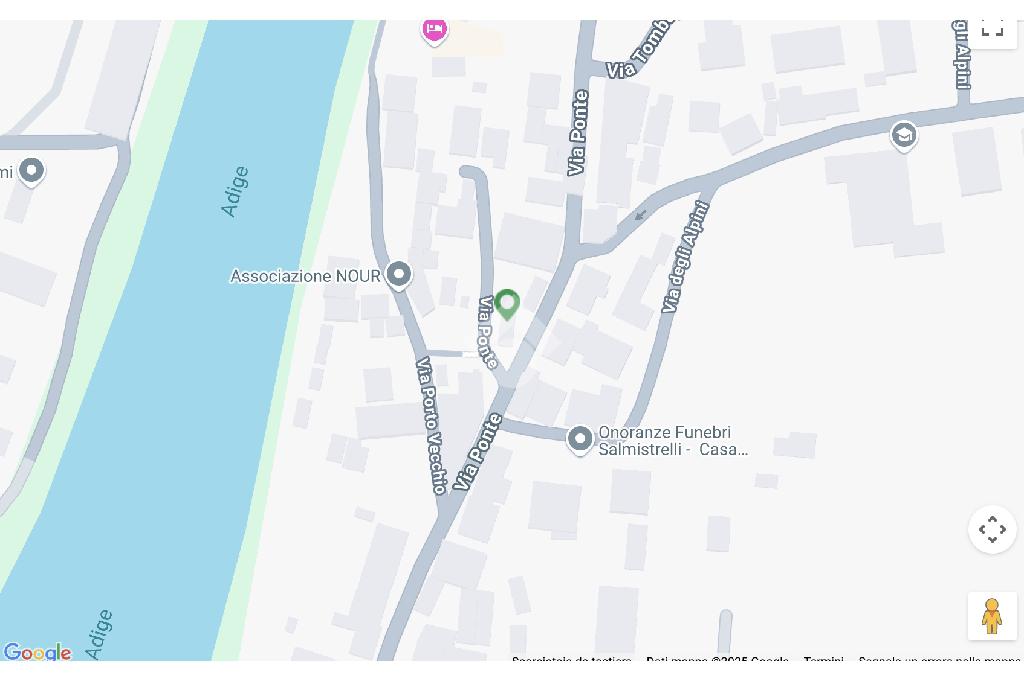Click the one-way arrow on the road

(640, 215)
